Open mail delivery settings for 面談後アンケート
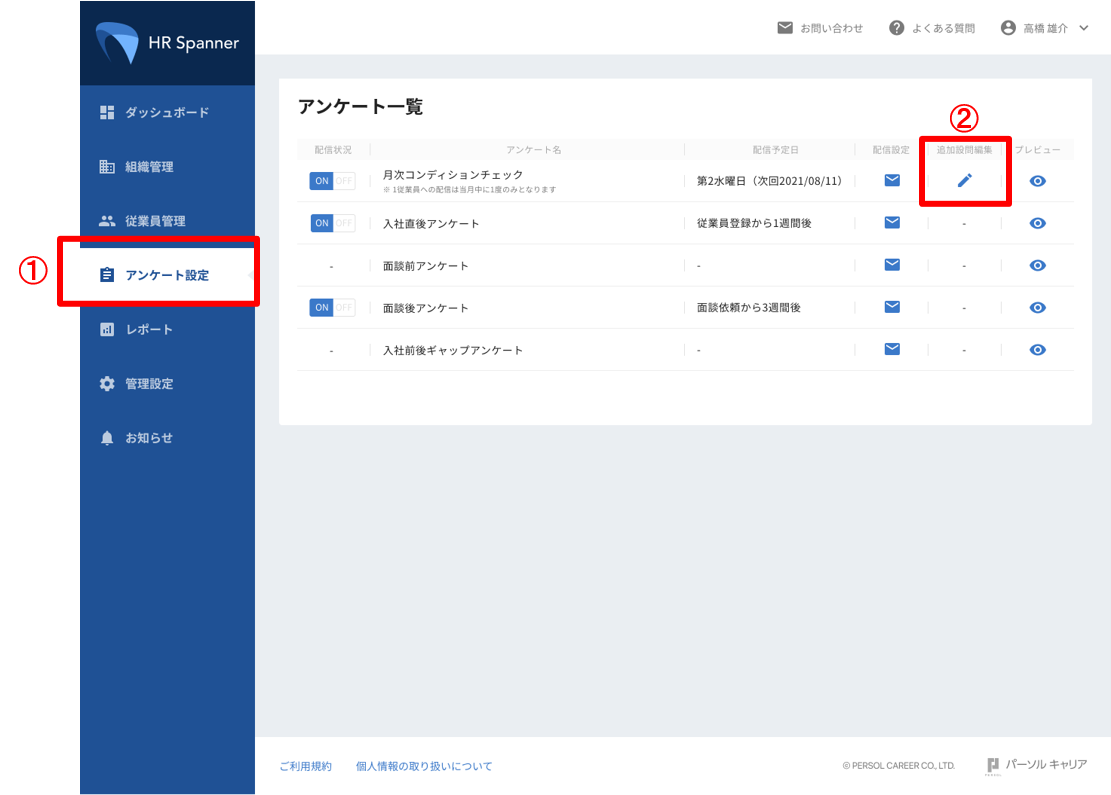The width and height of the screenshot is (1111, 795). click(x=892, y=307)
